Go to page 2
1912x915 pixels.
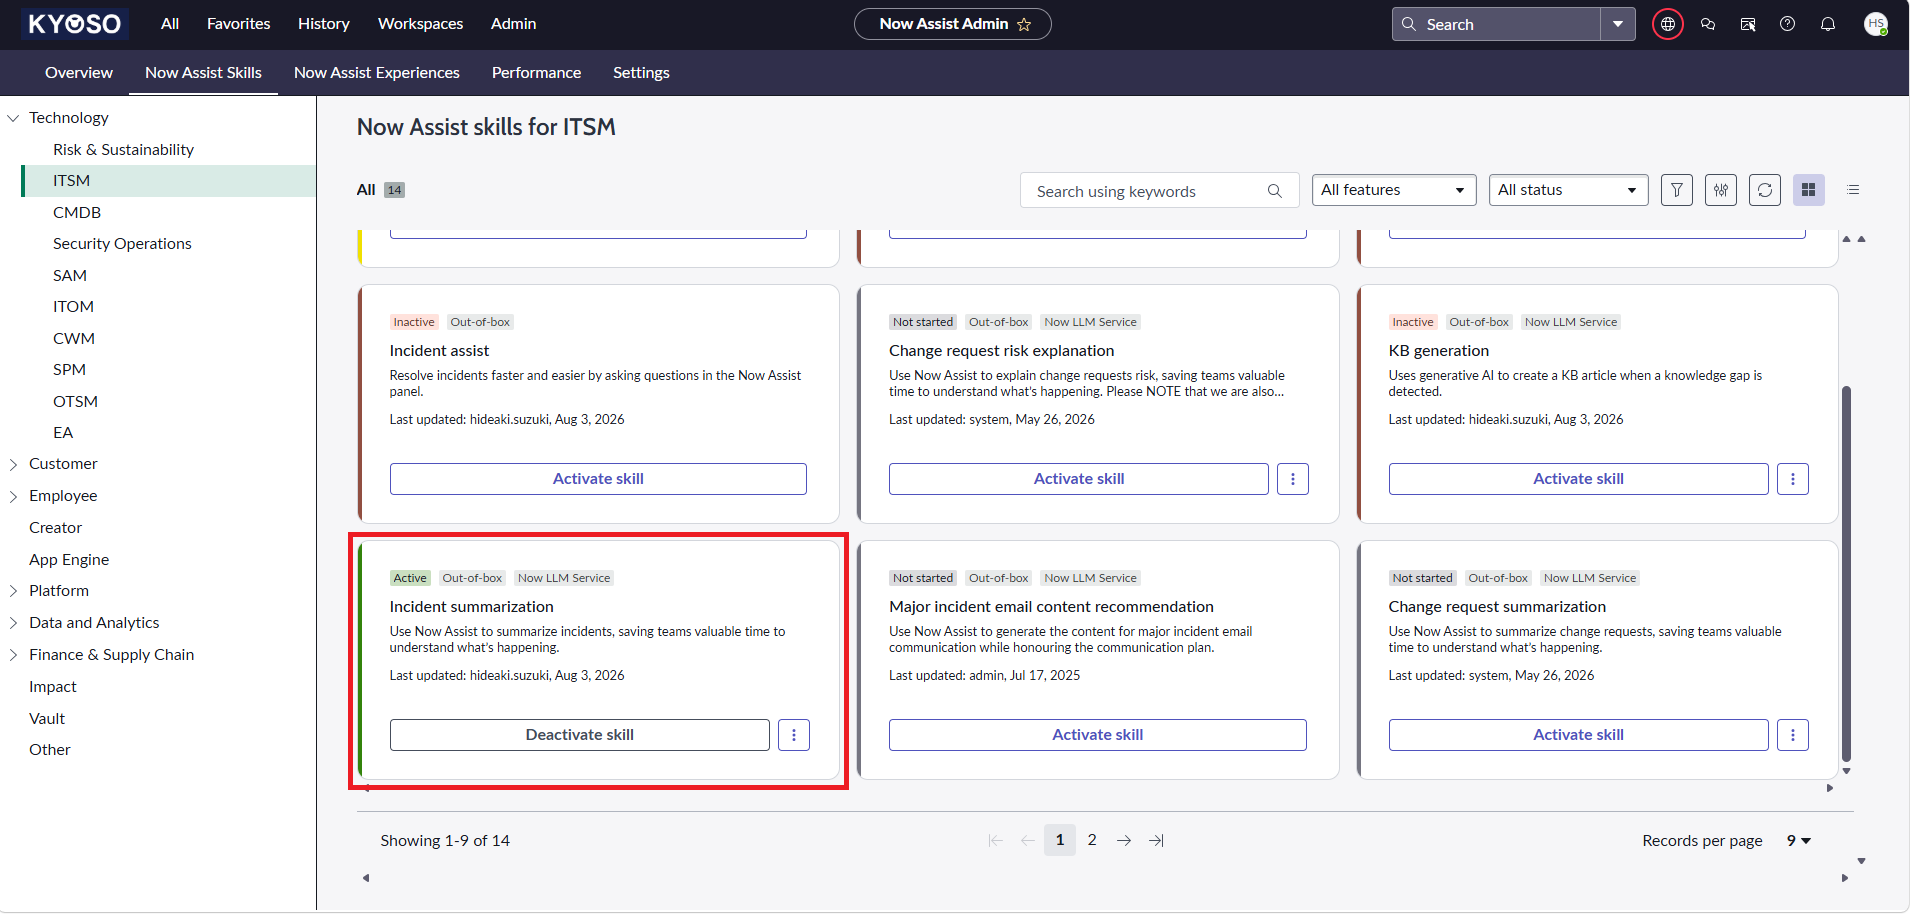click(x=1092, y=841)
